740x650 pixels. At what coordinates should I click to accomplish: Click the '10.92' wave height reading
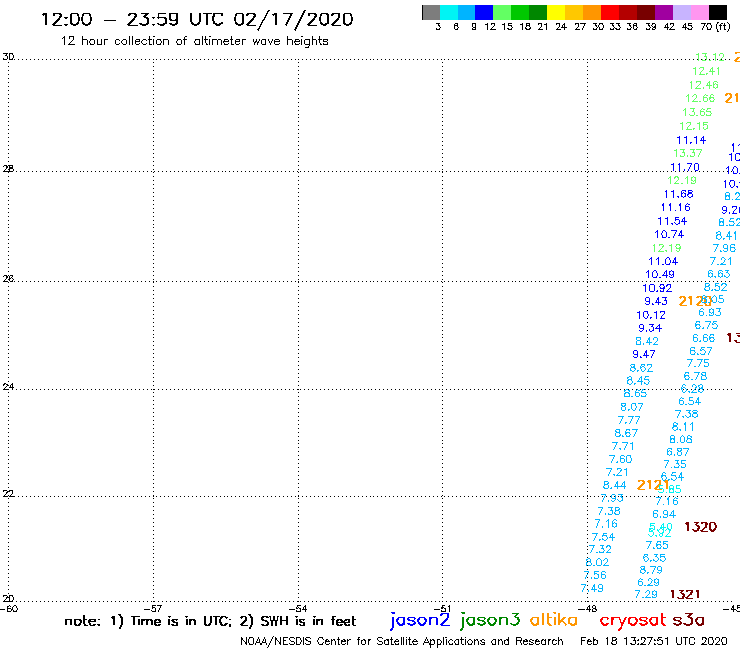click(657, 288)
